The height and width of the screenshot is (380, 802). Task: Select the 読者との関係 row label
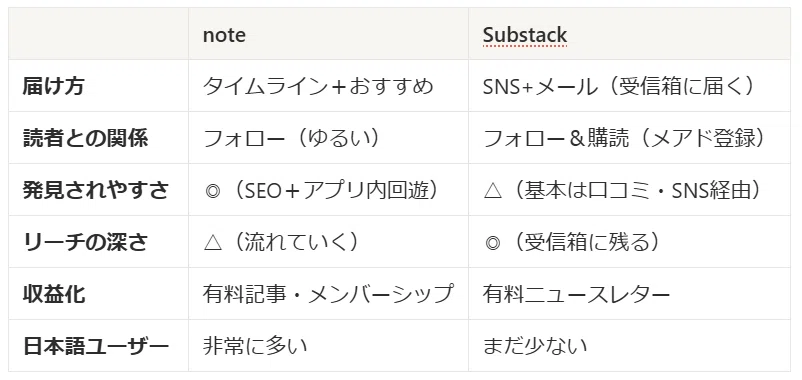98,138
